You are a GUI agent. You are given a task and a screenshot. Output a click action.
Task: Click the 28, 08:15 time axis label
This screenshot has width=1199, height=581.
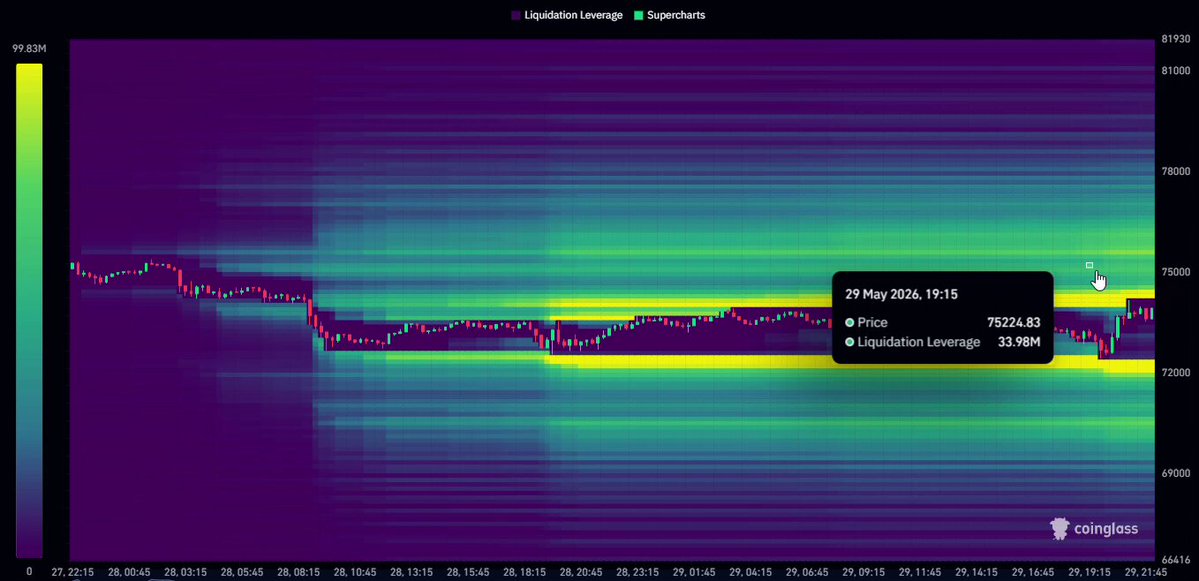299,572
